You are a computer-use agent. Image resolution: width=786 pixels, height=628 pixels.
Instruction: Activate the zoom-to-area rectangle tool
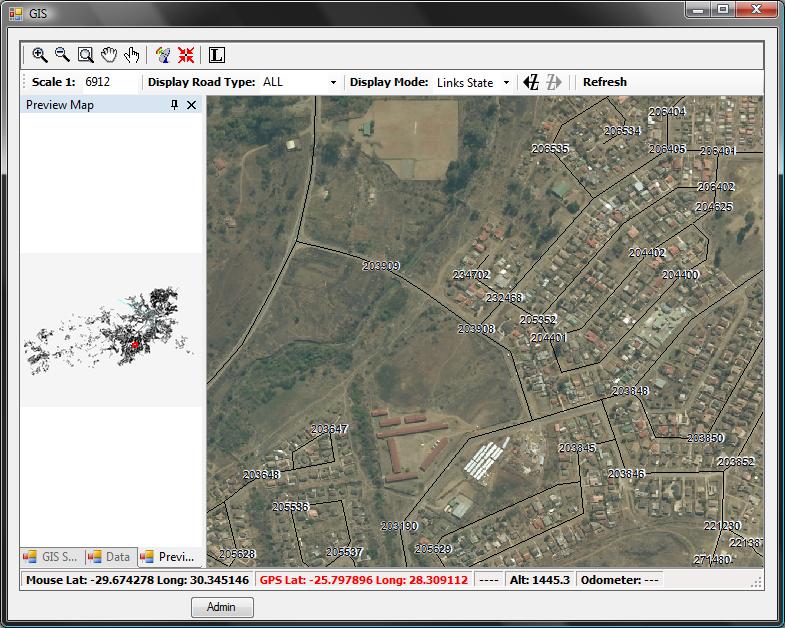coord(86,56)
